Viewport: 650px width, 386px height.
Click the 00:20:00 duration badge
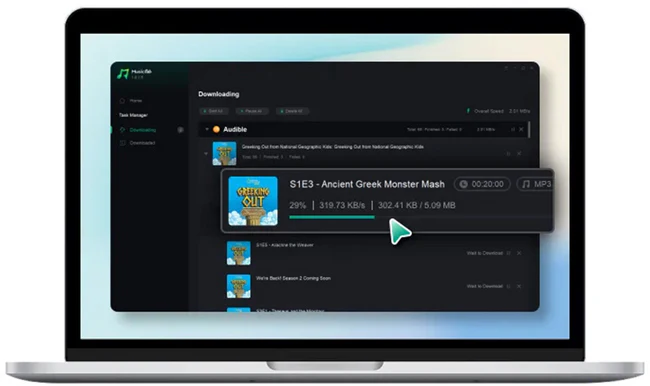click(482, 184)
